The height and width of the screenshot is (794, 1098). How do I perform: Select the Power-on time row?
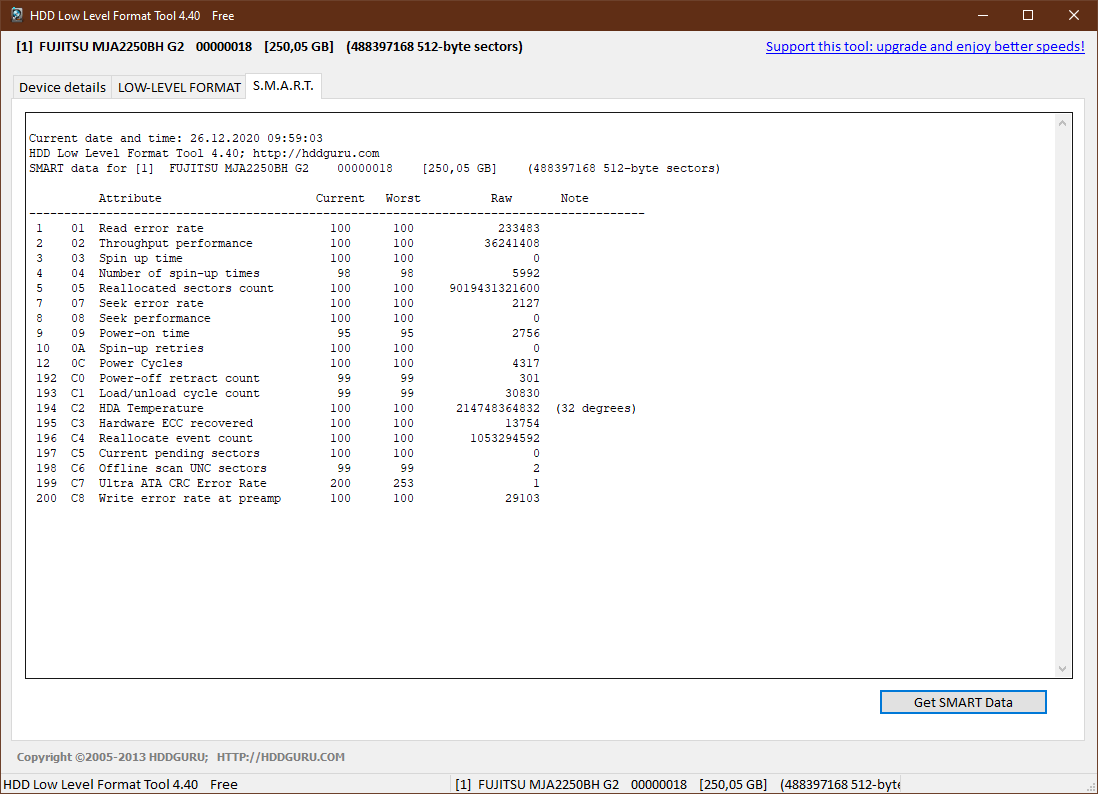point(288,333)
